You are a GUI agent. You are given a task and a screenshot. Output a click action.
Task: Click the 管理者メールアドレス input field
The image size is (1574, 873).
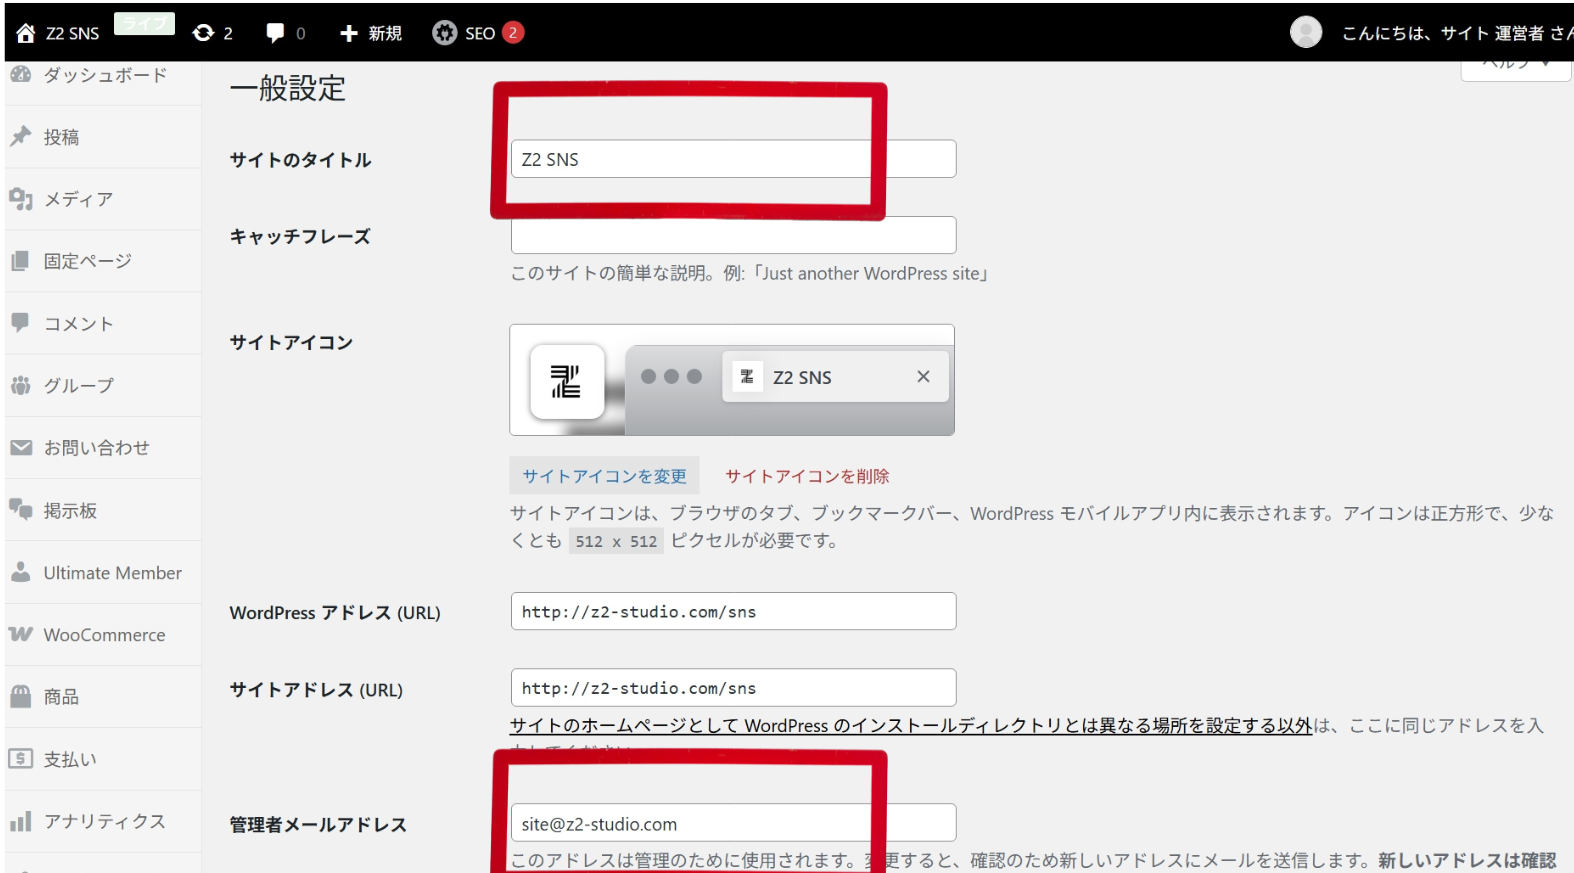coord(732,823)
